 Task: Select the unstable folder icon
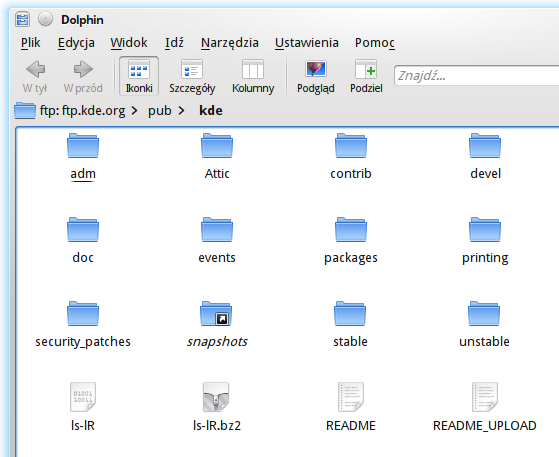click(x=484, y=314)
